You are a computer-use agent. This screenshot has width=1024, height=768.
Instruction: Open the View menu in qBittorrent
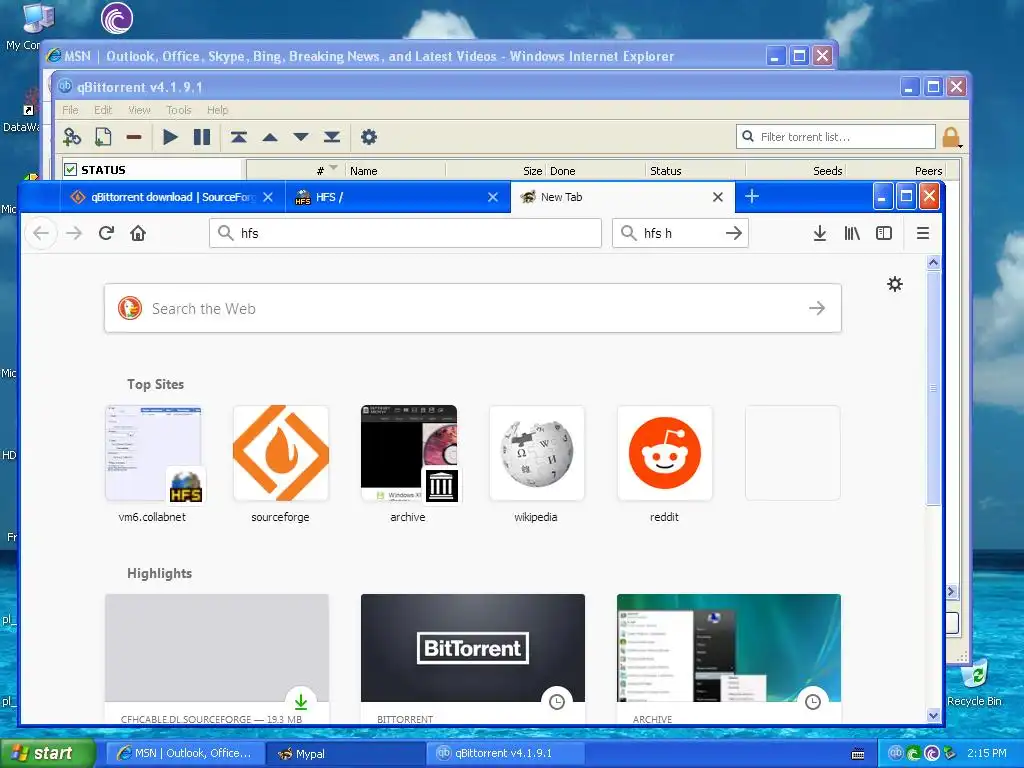(x=139, y=110)
